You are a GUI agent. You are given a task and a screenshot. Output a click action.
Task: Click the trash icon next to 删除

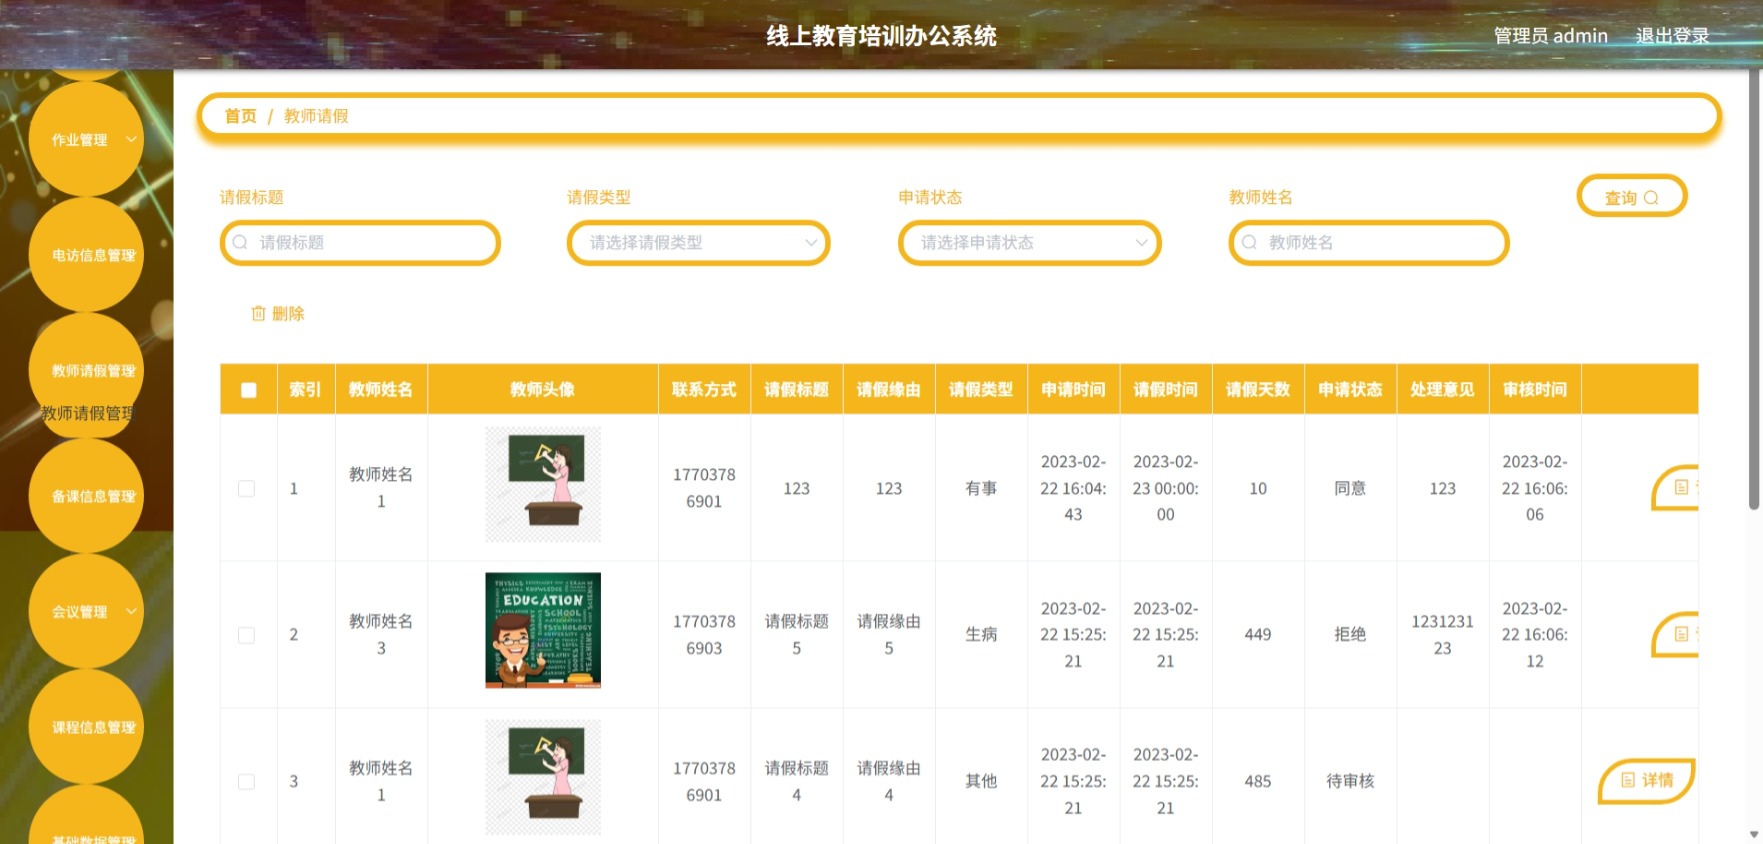click(258, 314)
